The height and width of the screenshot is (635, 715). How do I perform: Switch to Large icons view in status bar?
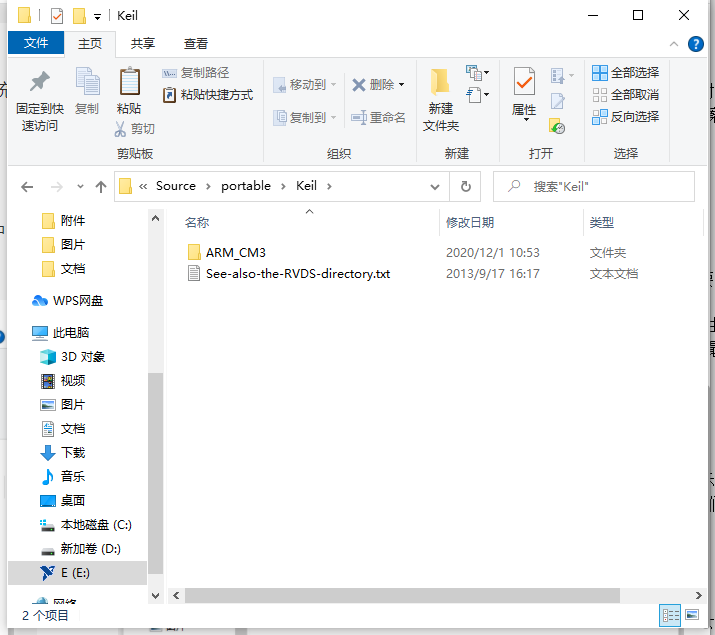click(692, 615)
